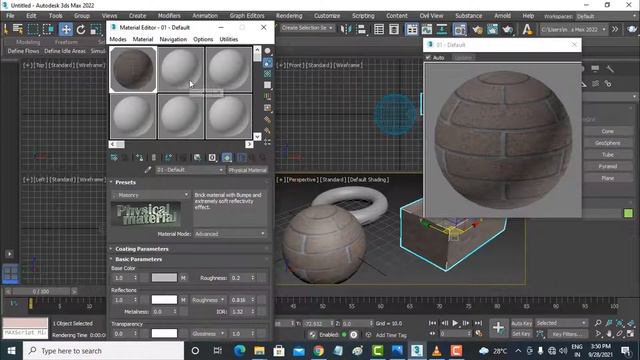Open the Masonry presets dropdown

click(150, 195)
